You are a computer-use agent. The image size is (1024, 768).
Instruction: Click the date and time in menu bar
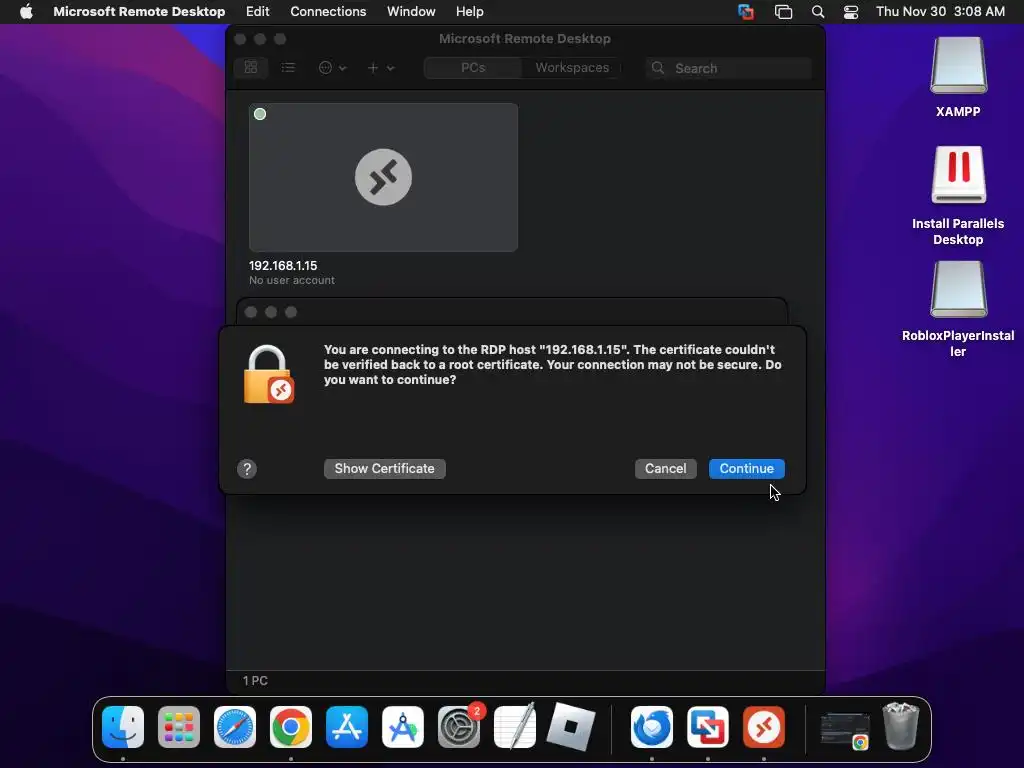click(x=940, y=12)
